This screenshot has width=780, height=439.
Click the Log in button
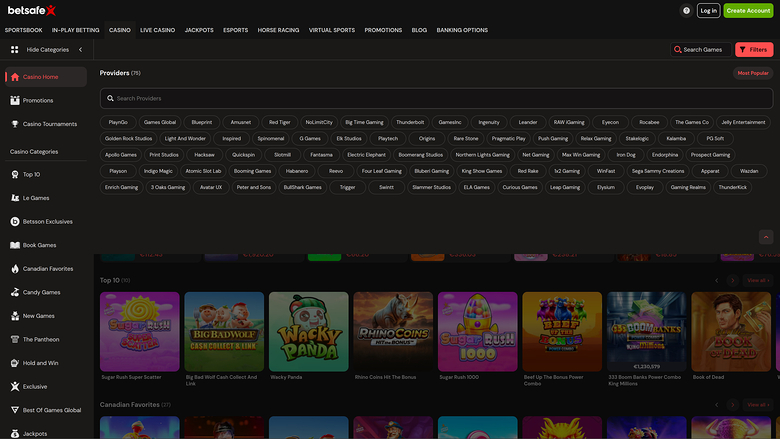tap(708, 10)
